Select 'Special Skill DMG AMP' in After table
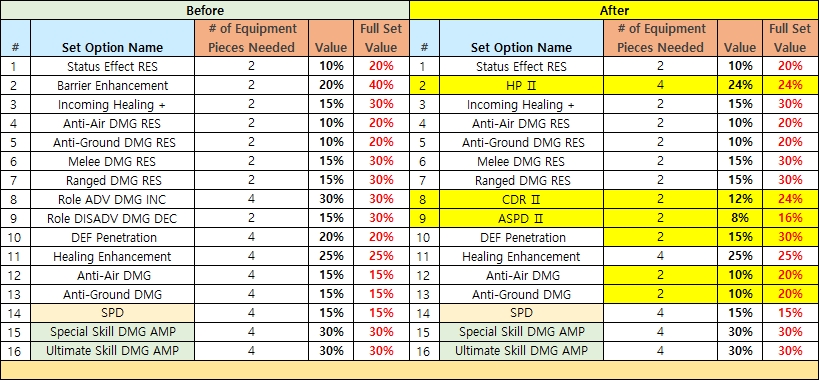819x380 pixels. click(x=521, y=332)
